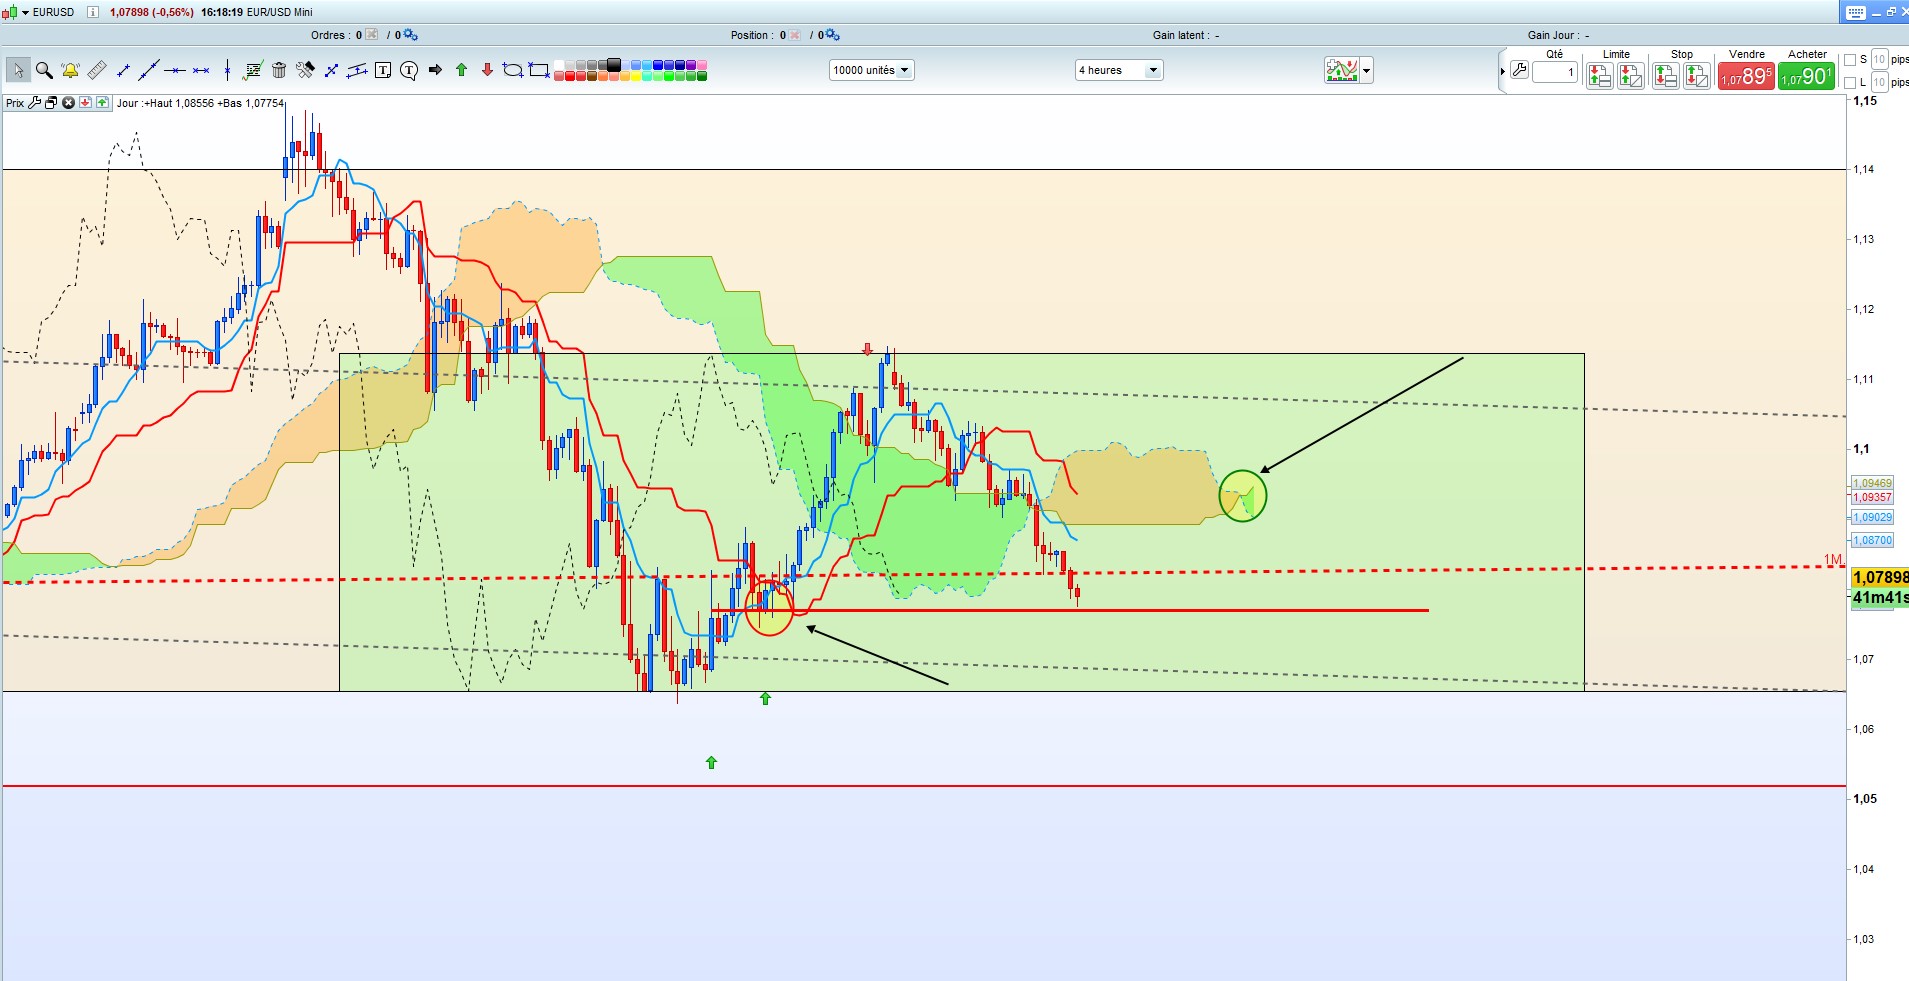The width and height of the screenshot is (1909, 981).
Task: Select the text box T tool
Action: (383, 70)
